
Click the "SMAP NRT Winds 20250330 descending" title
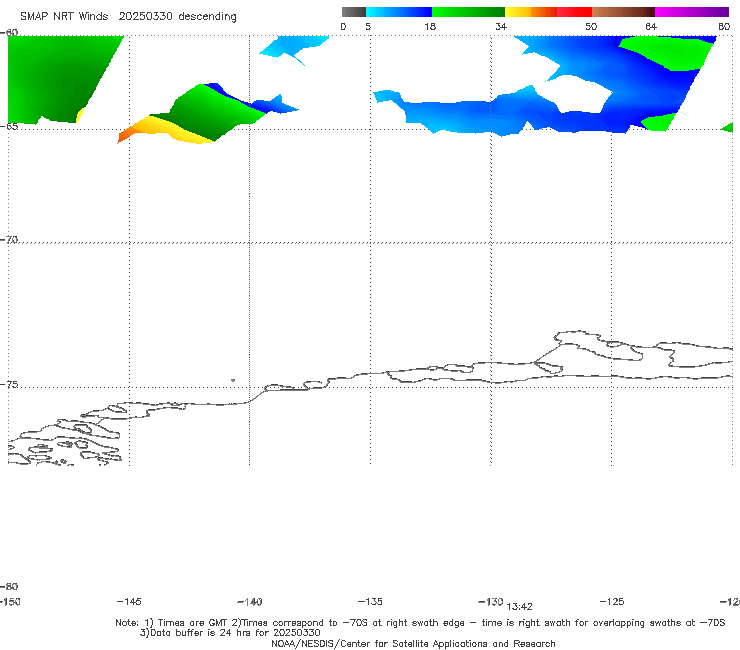tap(128, 17)
